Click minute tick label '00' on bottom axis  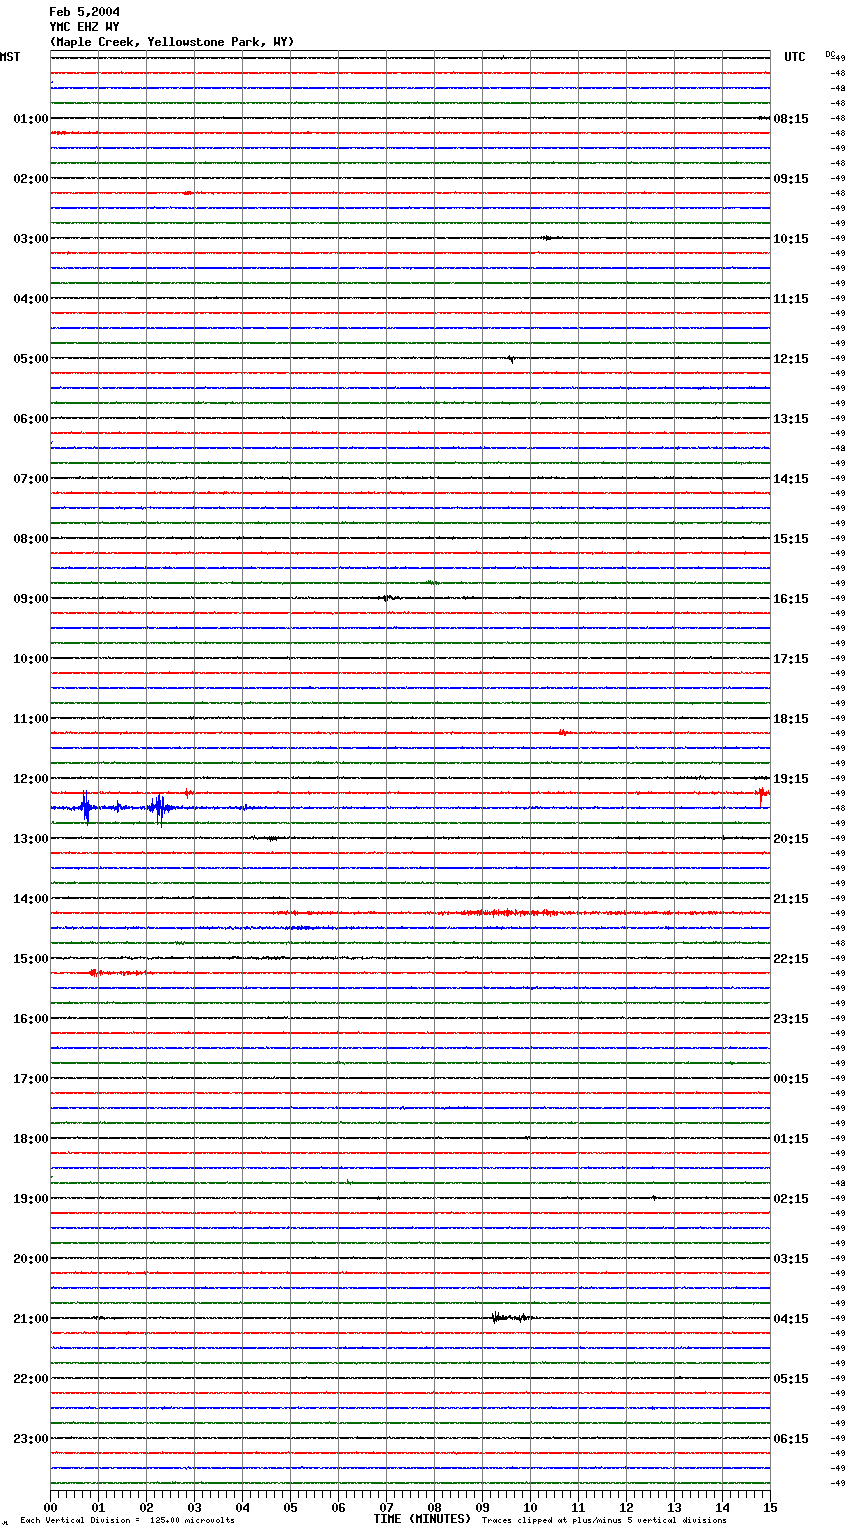[x=51, y=1507]
